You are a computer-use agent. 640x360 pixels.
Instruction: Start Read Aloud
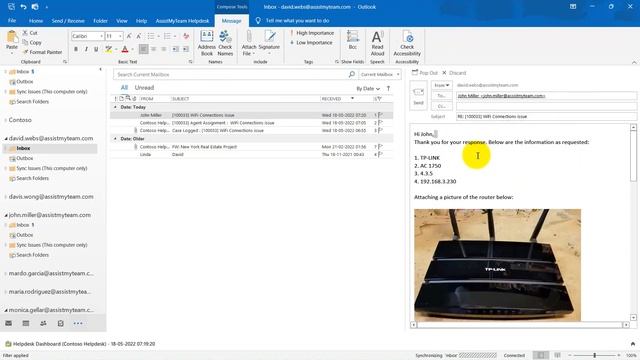[x=377, y=43]
